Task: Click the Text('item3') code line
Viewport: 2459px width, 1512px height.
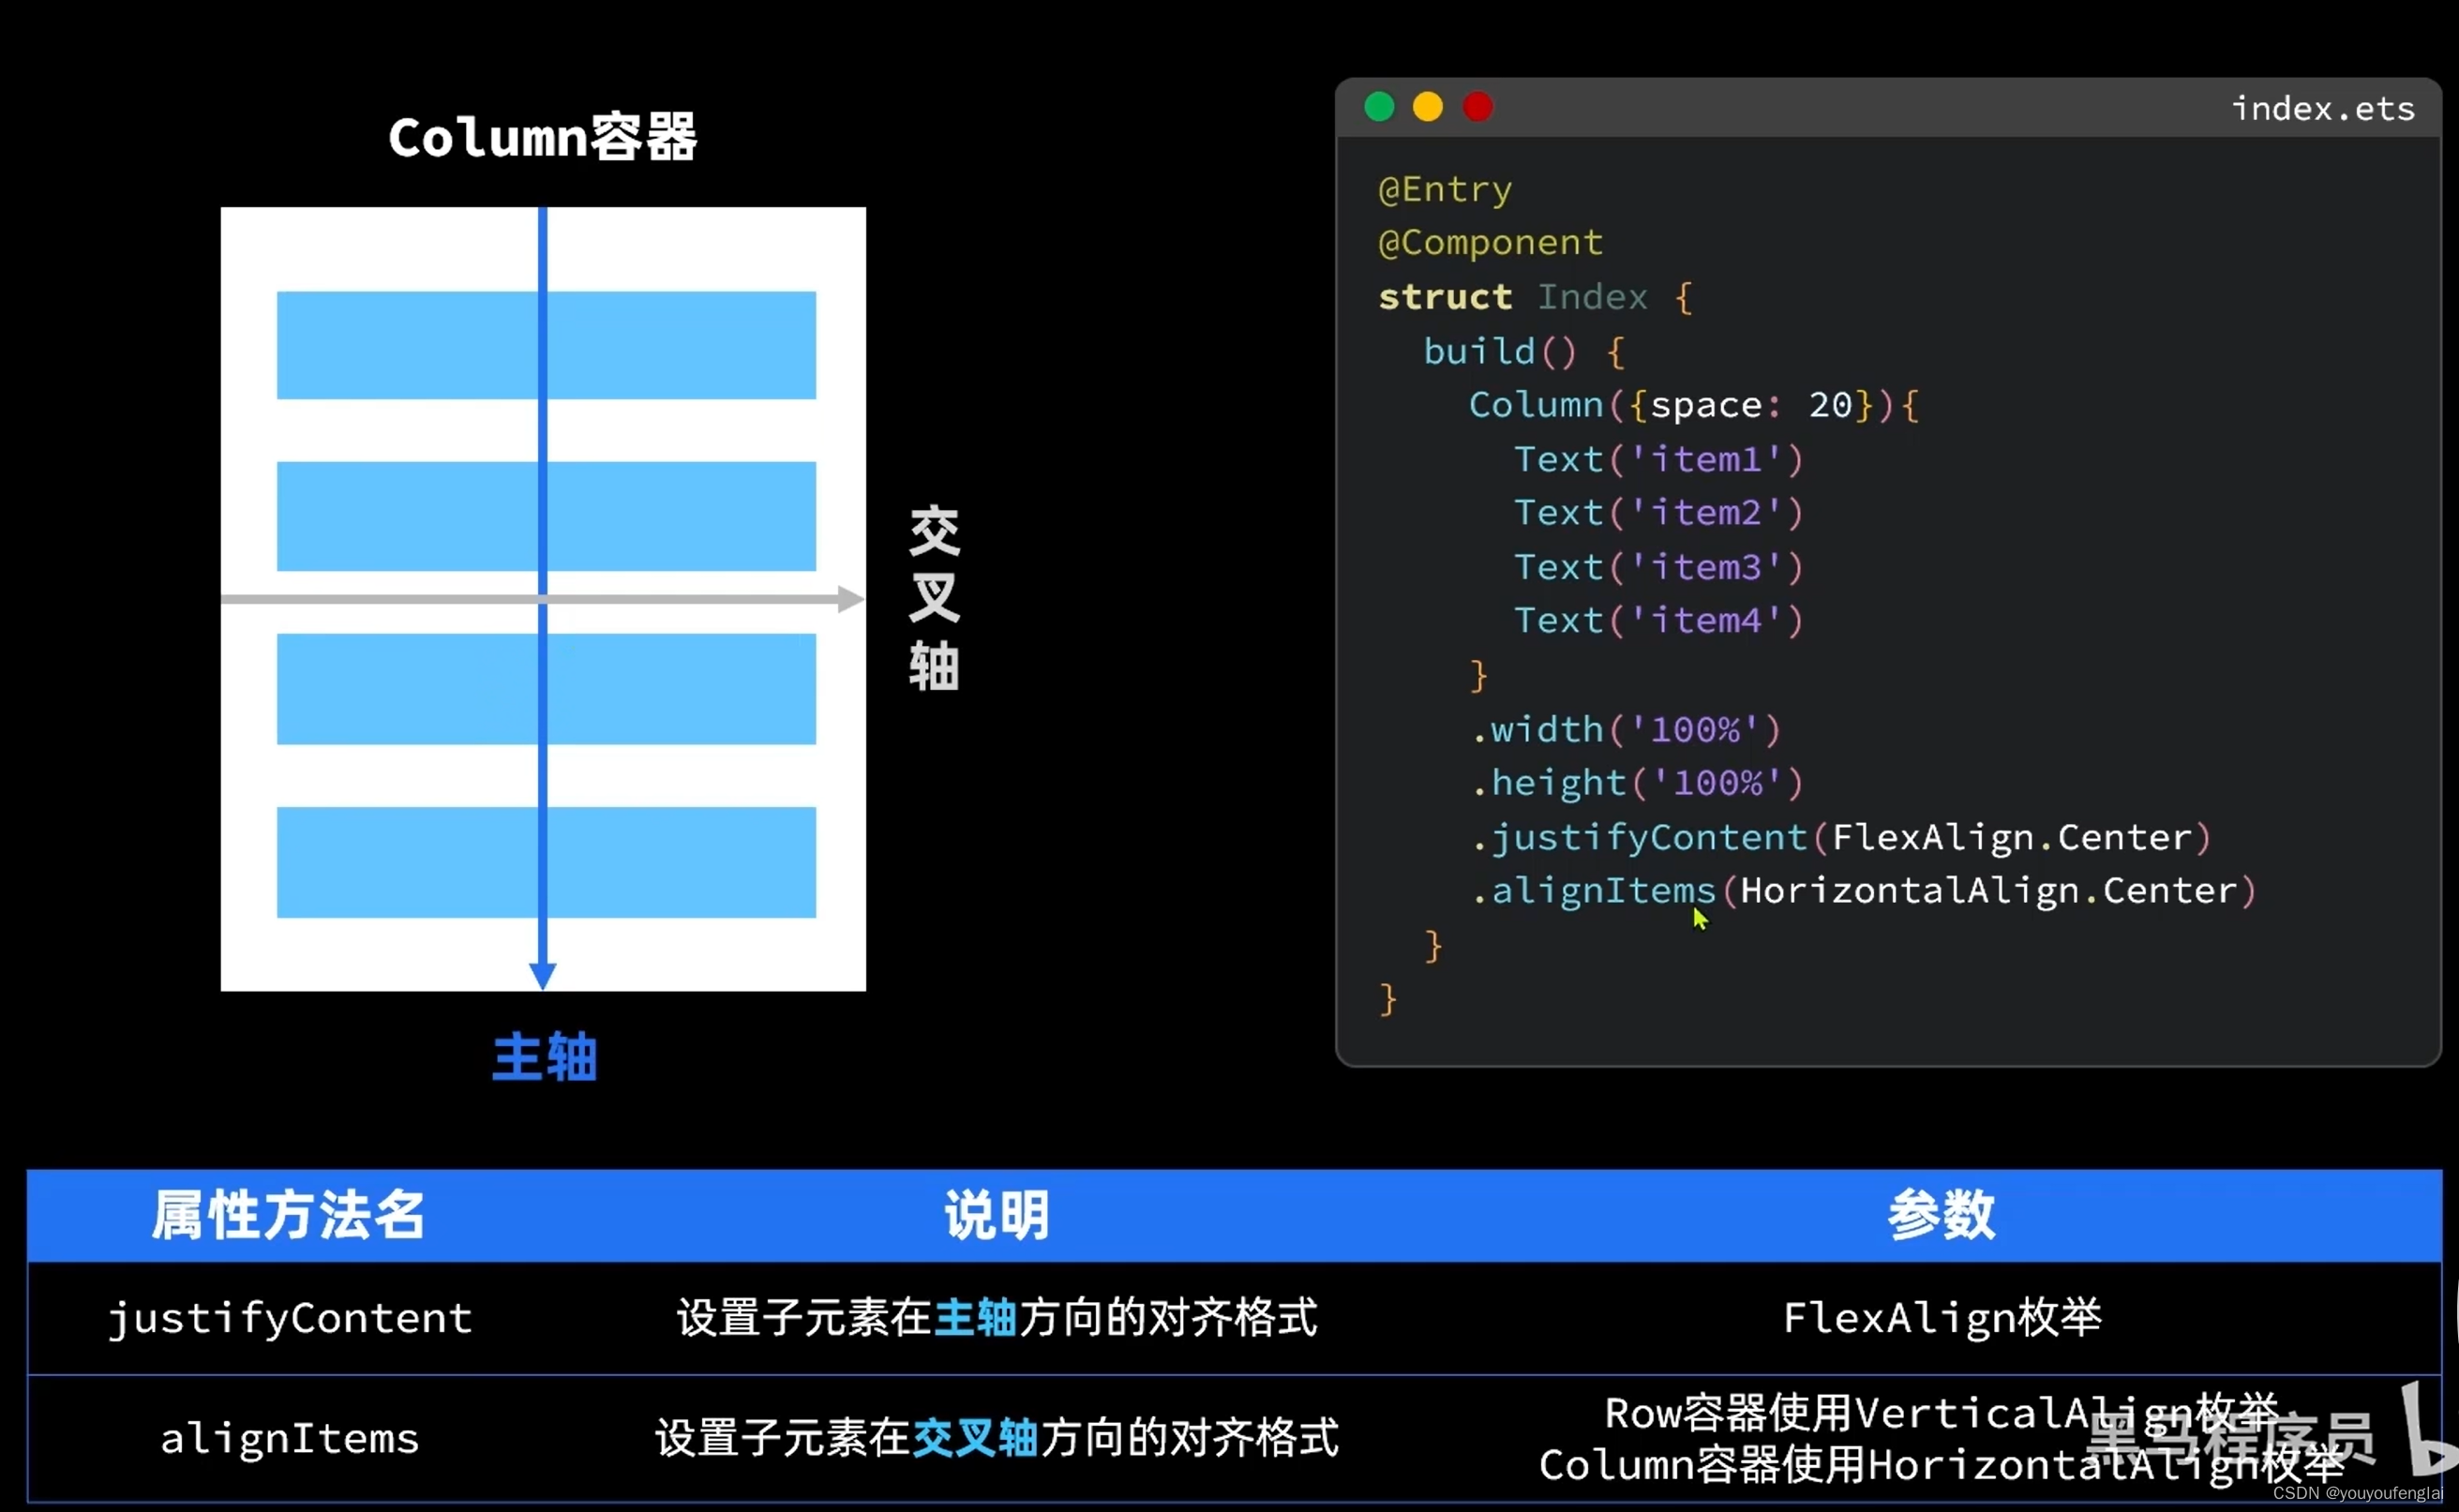Action: [x=1658, y=567]
